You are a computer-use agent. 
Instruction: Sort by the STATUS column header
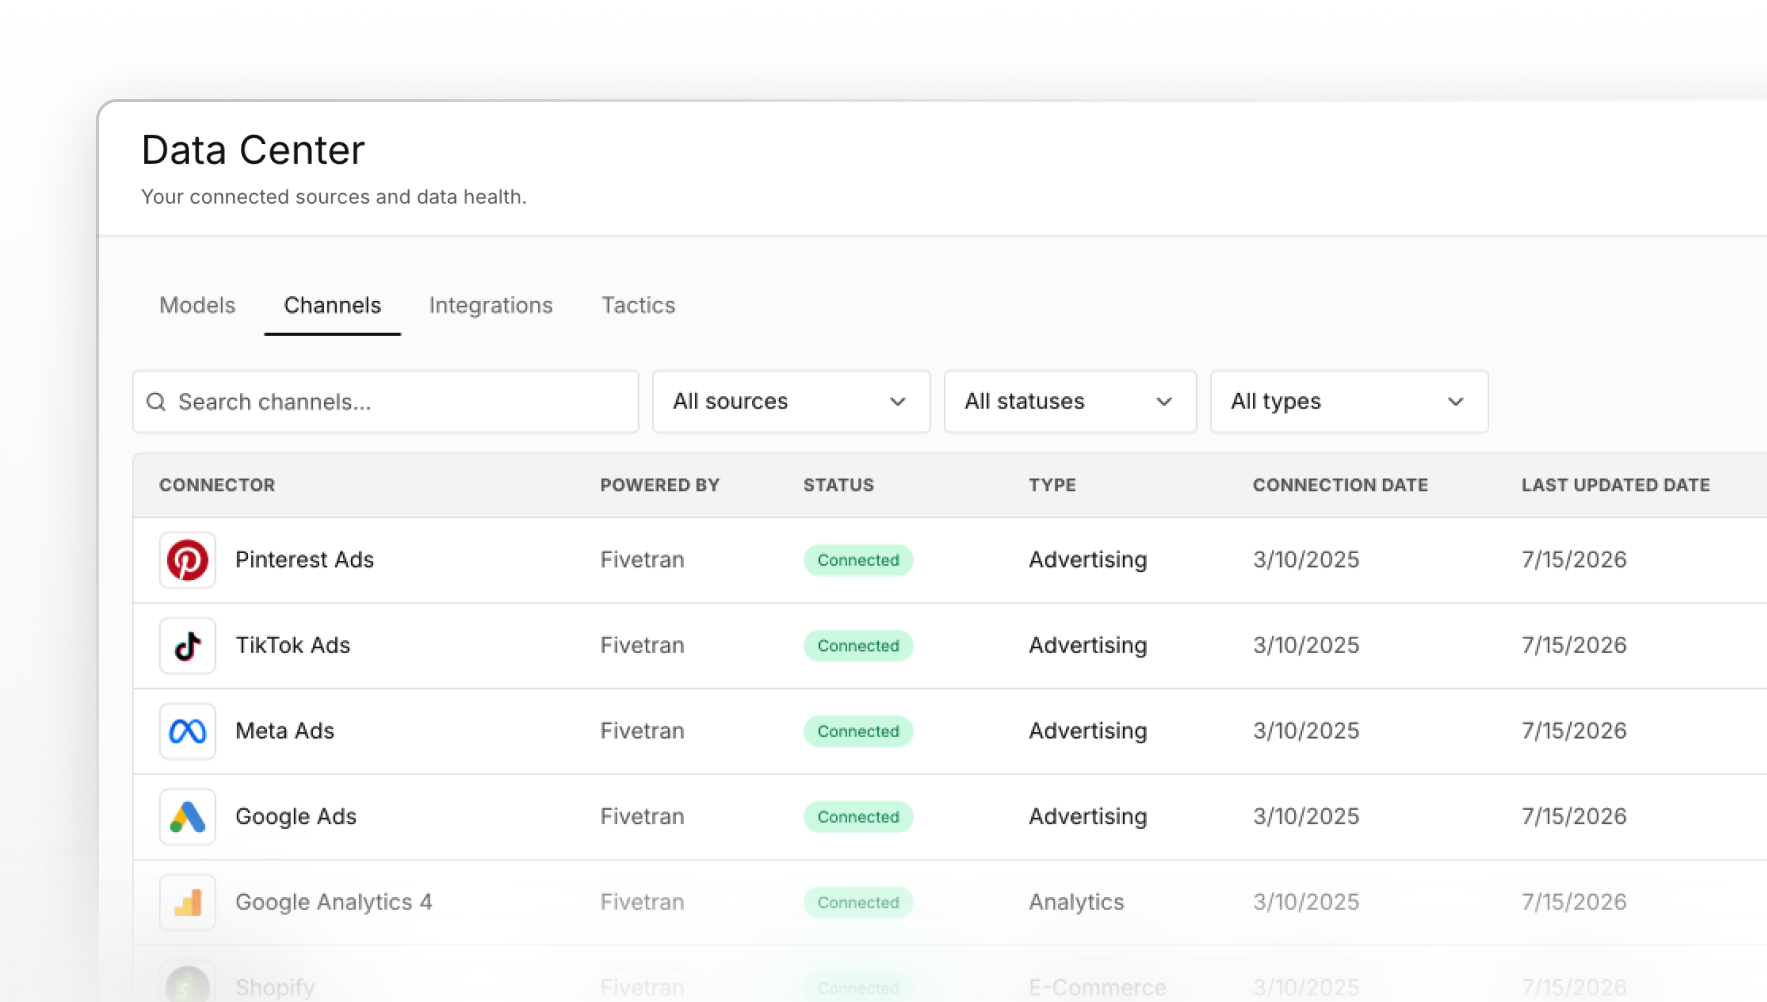[838, 485]
